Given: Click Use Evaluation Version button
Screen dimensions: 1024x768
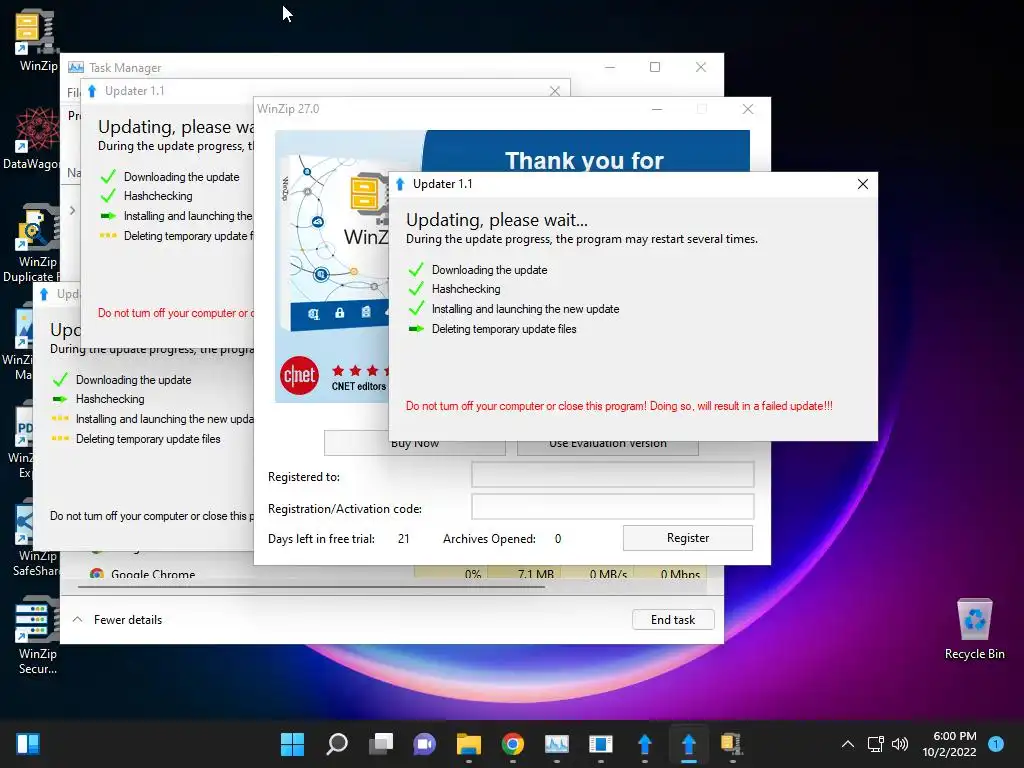Looking at the screenshot, I should coord(607,447).
